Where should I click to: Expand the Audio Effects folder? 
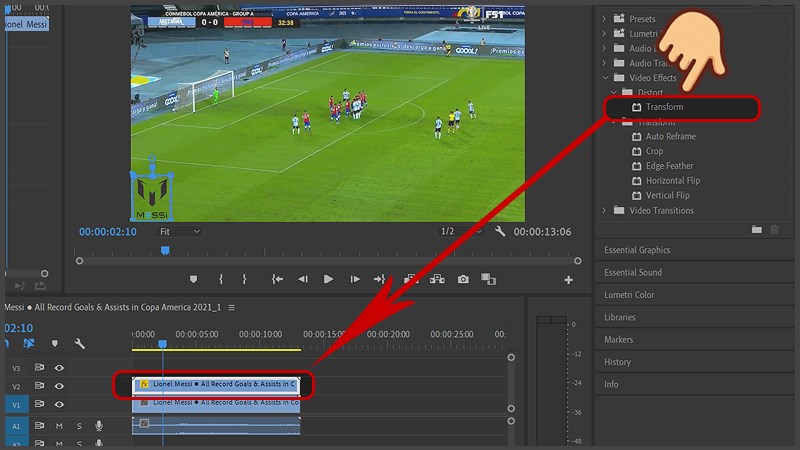604,48
